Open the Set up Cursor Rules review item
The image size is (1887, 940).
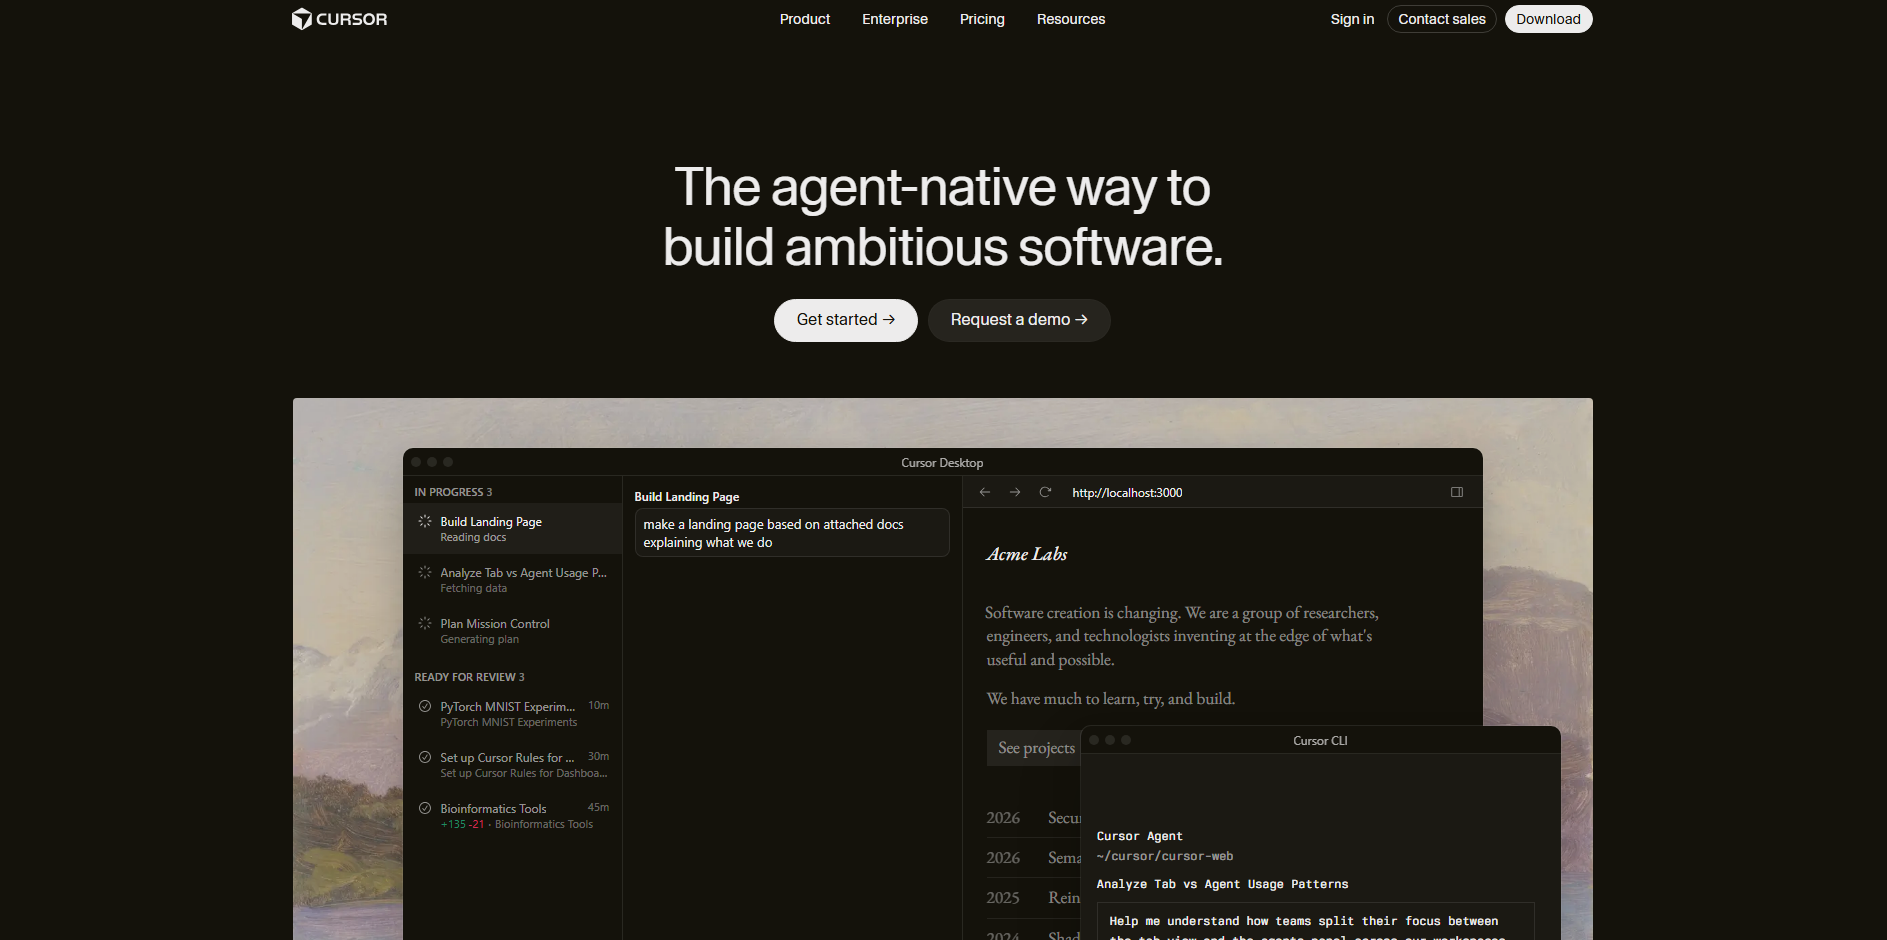(x=513, y=765)
